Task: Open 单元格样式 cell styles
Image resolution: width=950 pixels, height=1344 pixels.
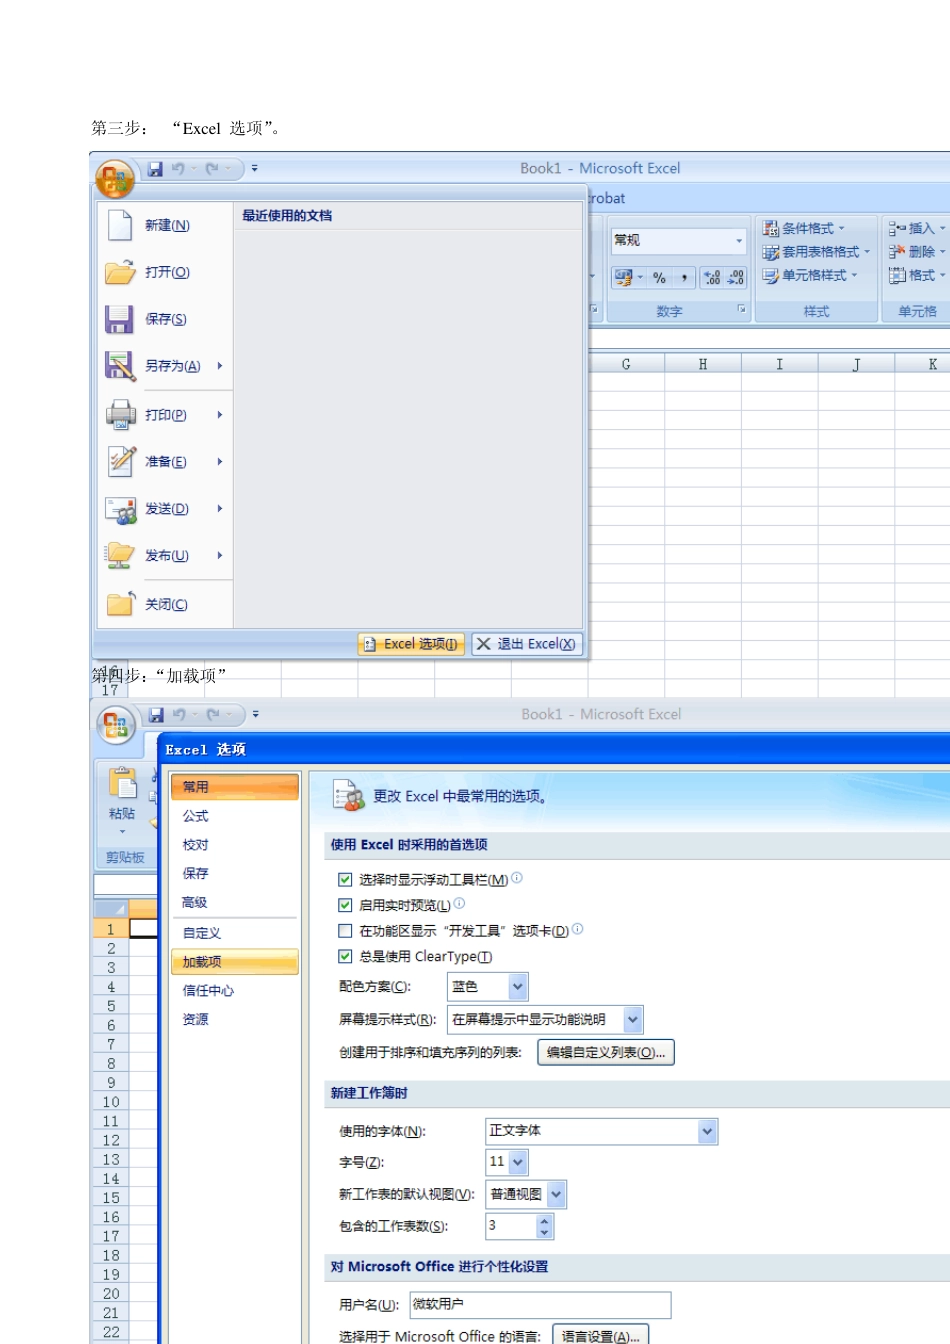Action: 810,275
